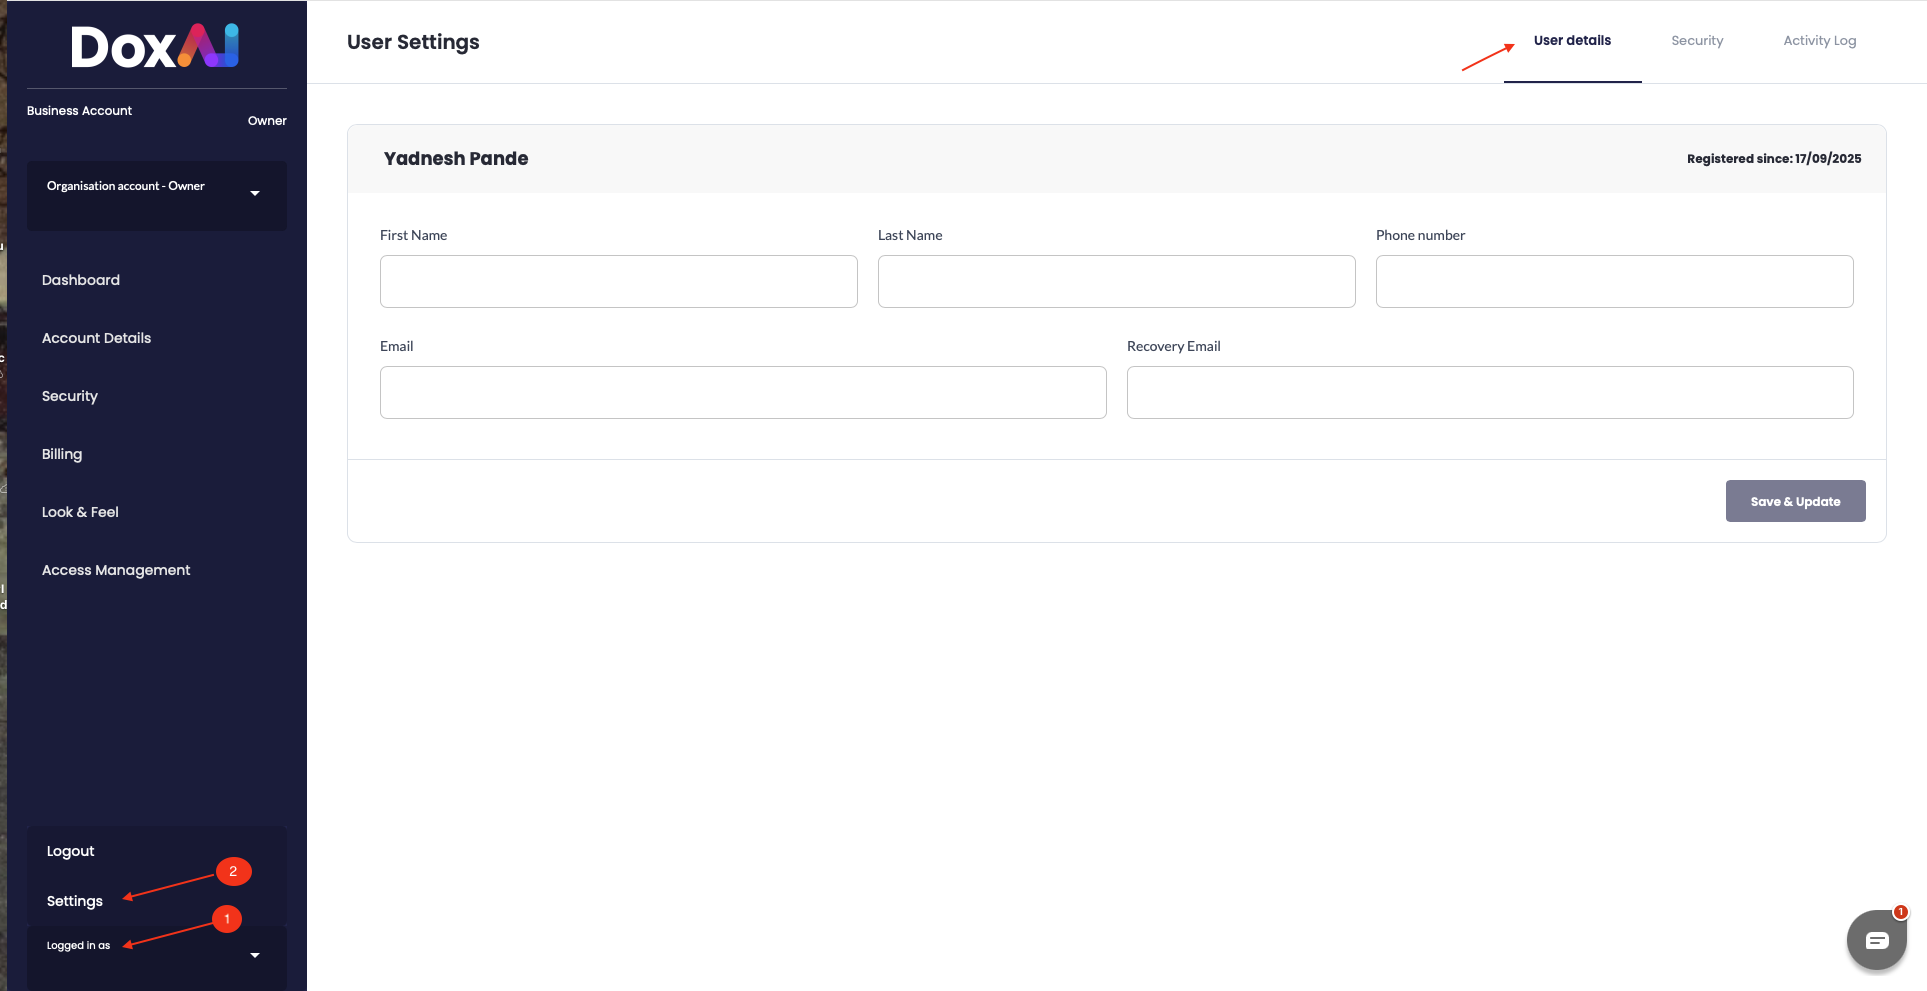The image size is (1927, 991).
Task: Switch to the Security tab at the top
Action: (1697, 41)
